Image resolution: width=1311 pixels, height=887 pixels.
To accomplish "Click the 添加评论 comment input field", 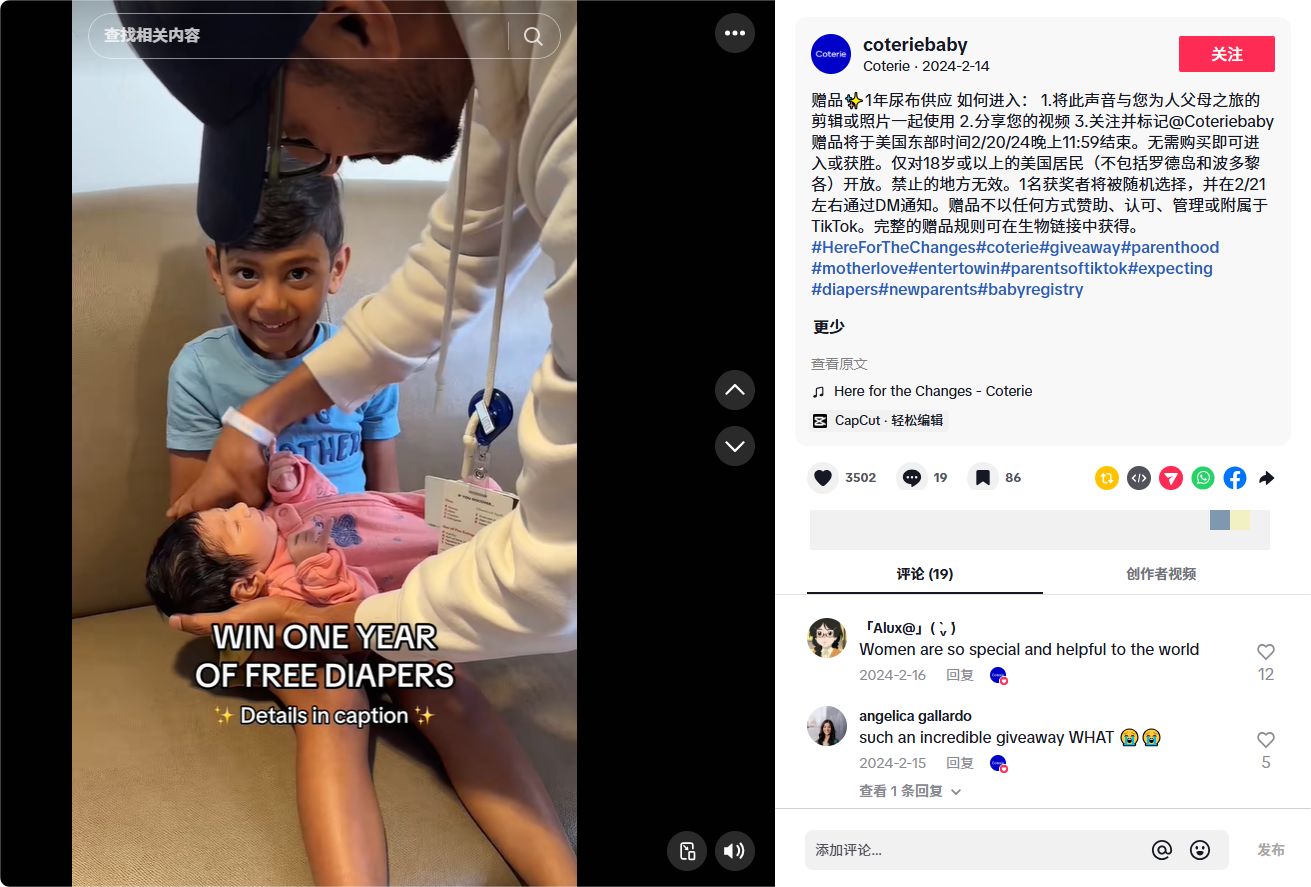I will coord(975,850).
